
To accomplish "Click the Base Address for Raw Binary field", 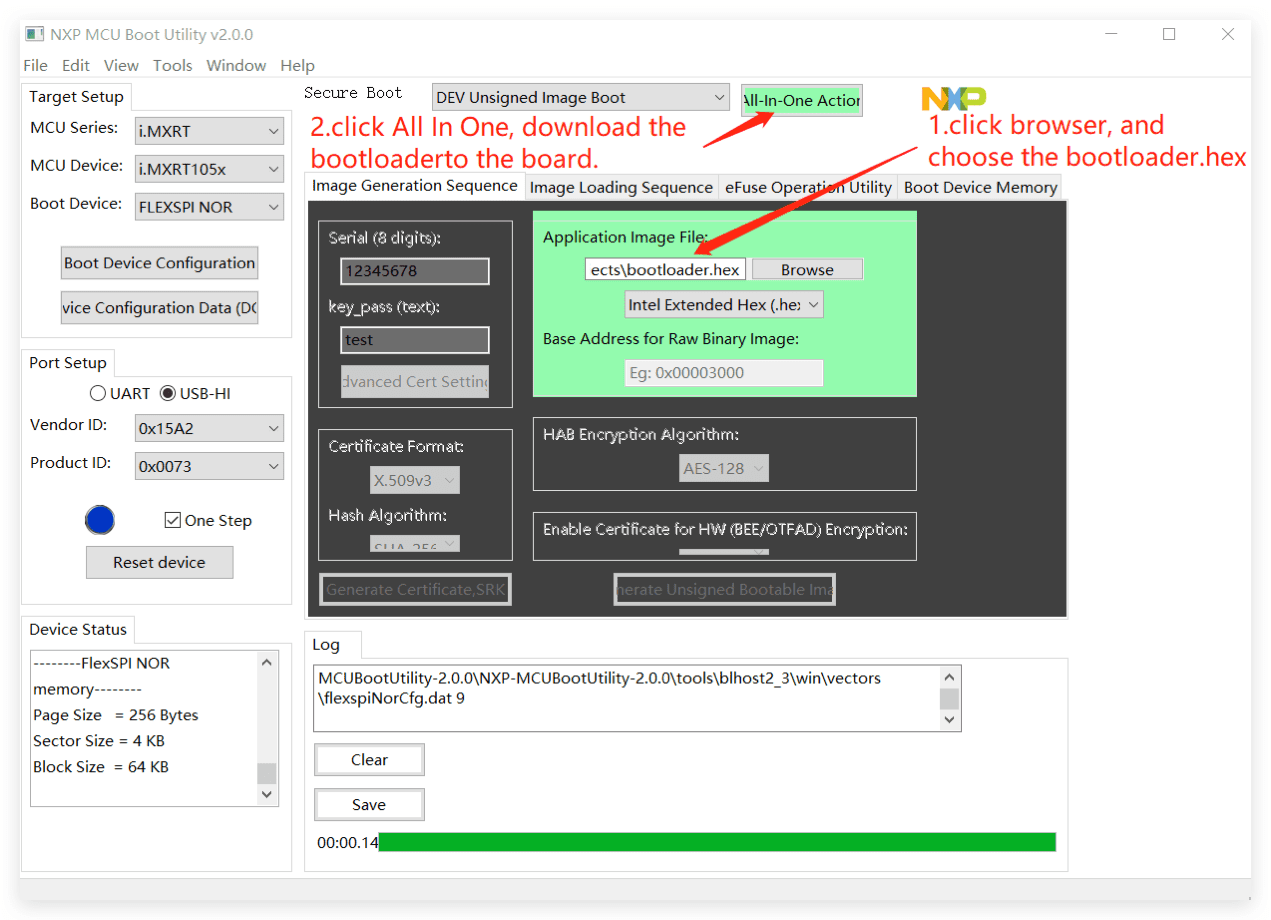I will click(x=724, y=373).
